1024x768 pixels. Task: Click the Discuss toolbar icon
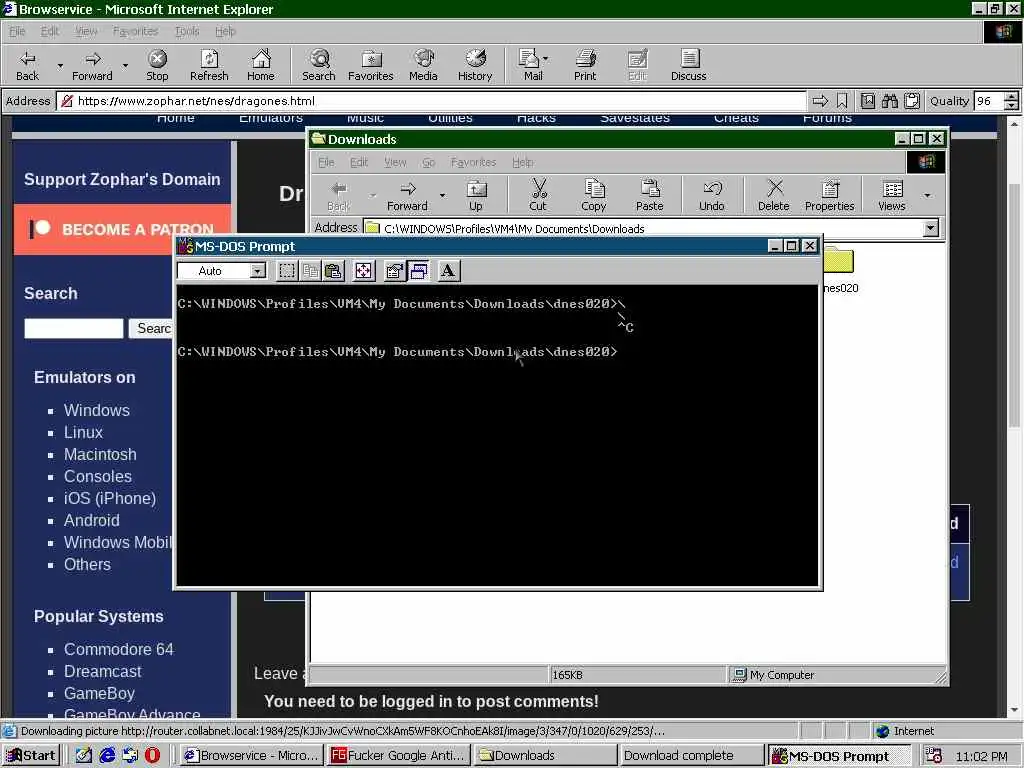(x=688, y=65)
